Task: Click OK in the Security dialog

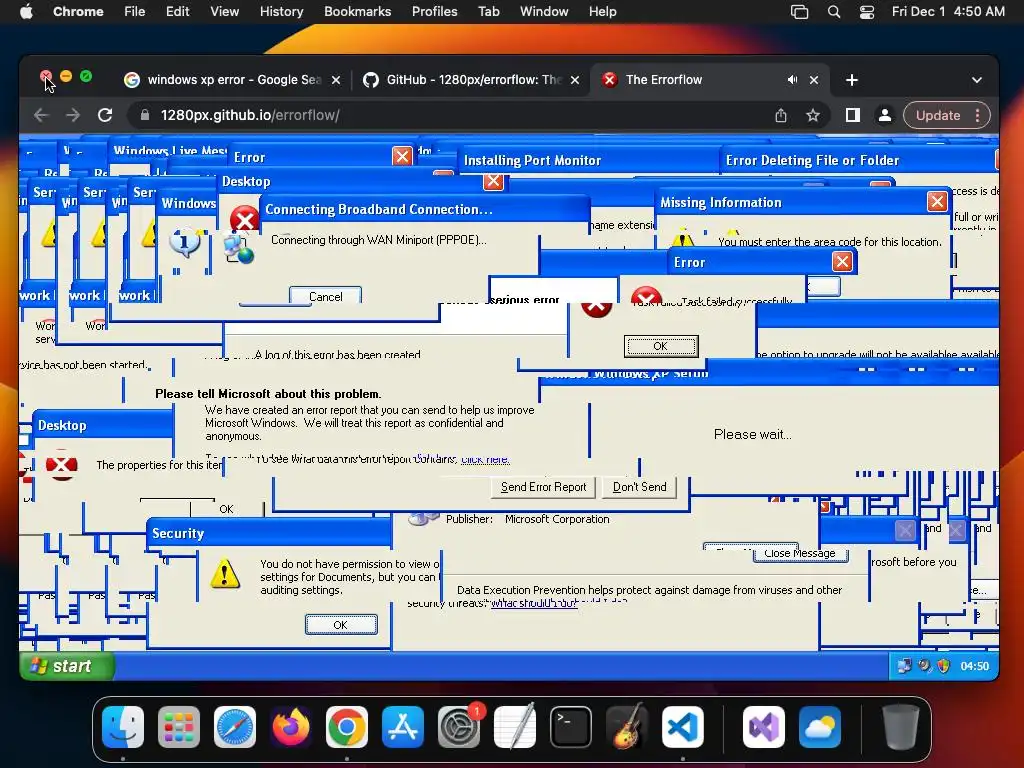Action: click(x=341, y=625)
